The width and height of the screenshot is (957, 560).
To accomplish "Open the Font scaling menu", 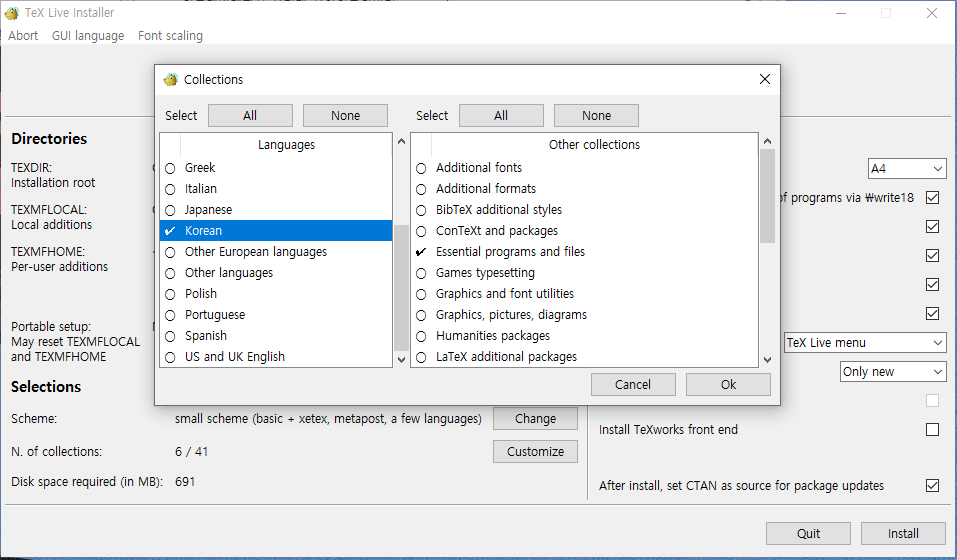I will click(x=170, y=36).
